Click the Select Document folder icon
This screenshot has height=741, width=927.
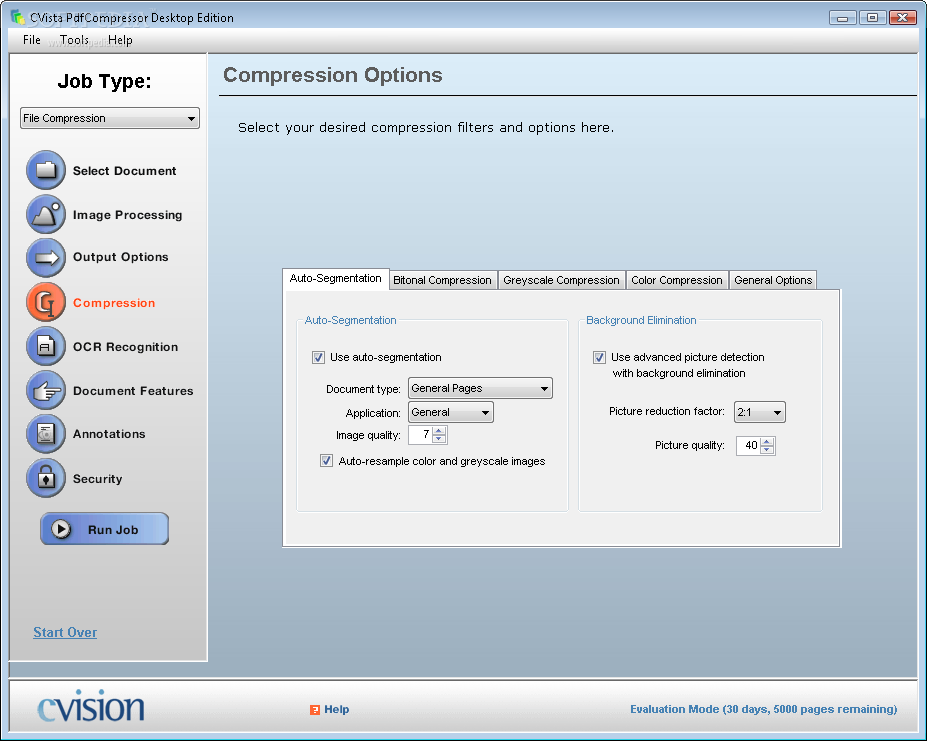46,170
